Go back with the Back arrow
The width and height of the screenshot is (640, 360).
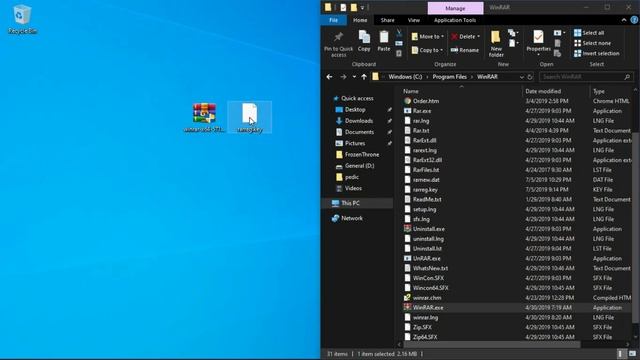tap(329, 77)
